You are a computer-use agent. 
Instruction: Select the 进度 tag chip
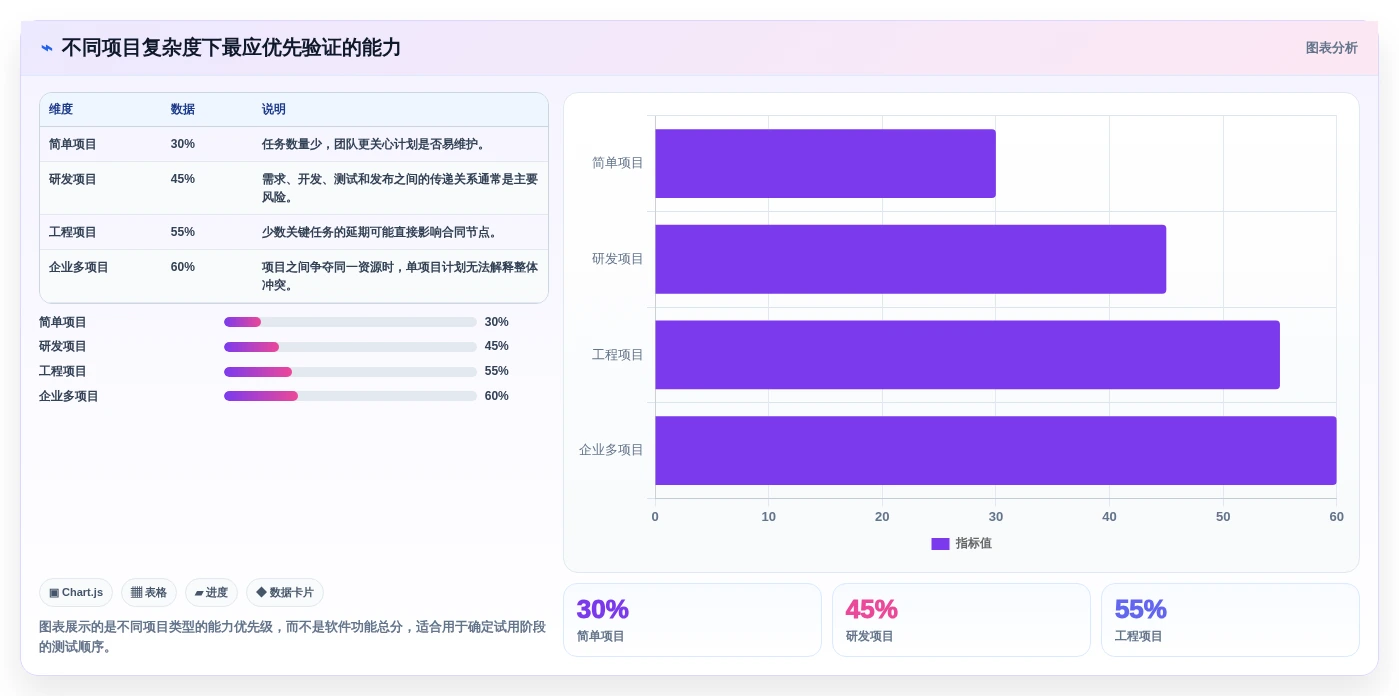pos(211,592)
